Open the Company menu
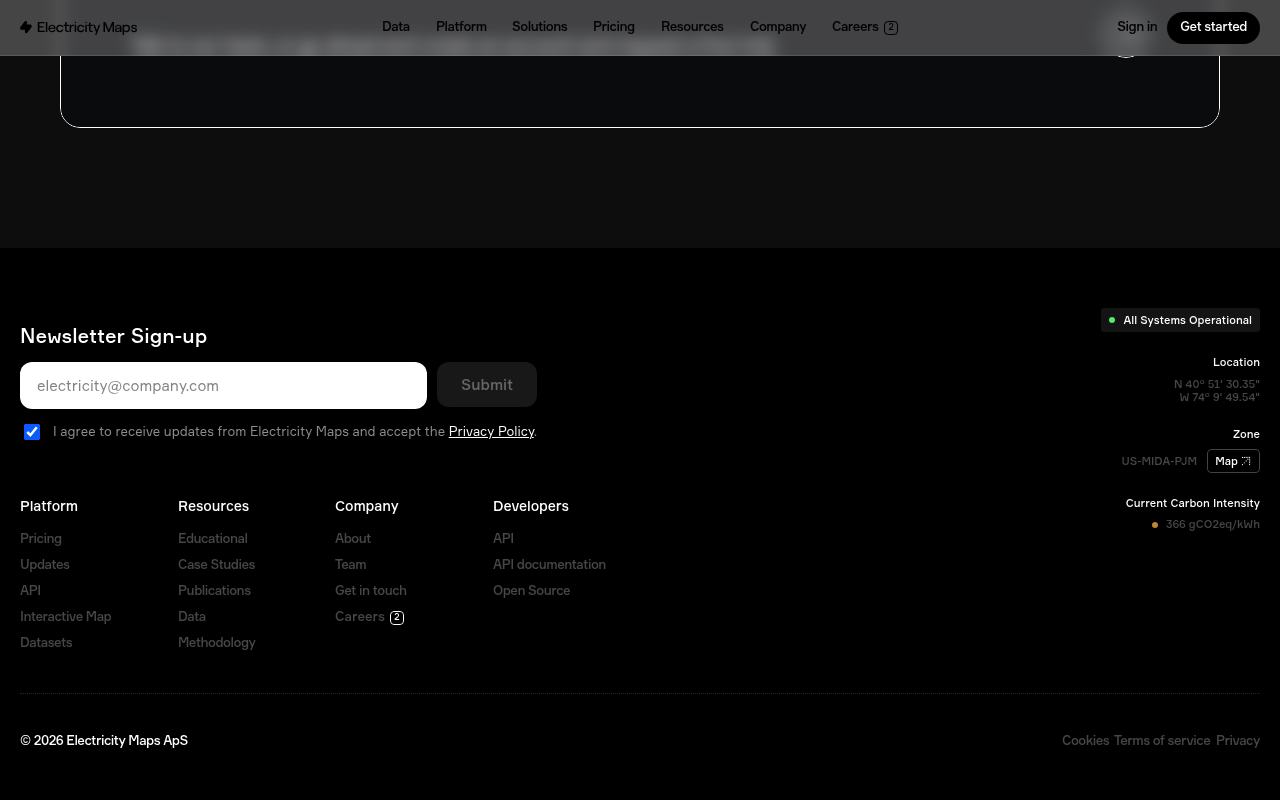This screenshot has height=800, width=1280. (778, 27)
